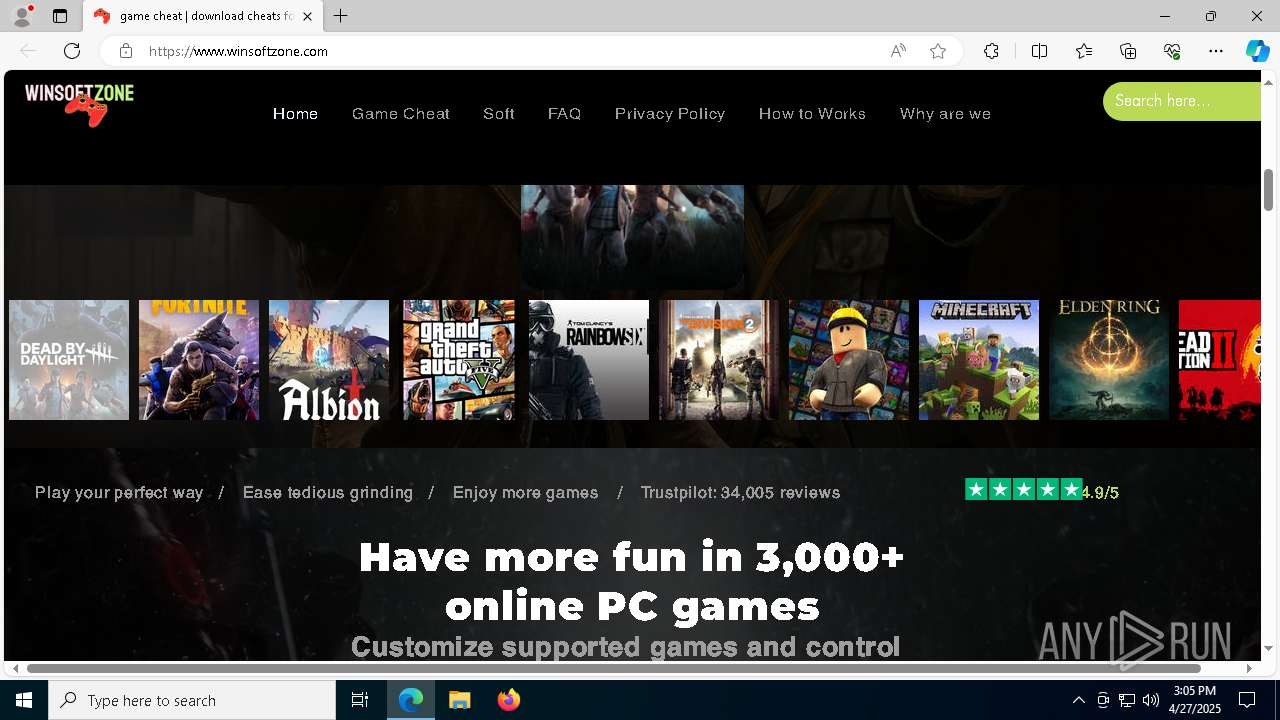Click the browser profile avatar icon
The height and width of the screenshot is (720, 1280).
pyautogui.click(x=21, y=16)
